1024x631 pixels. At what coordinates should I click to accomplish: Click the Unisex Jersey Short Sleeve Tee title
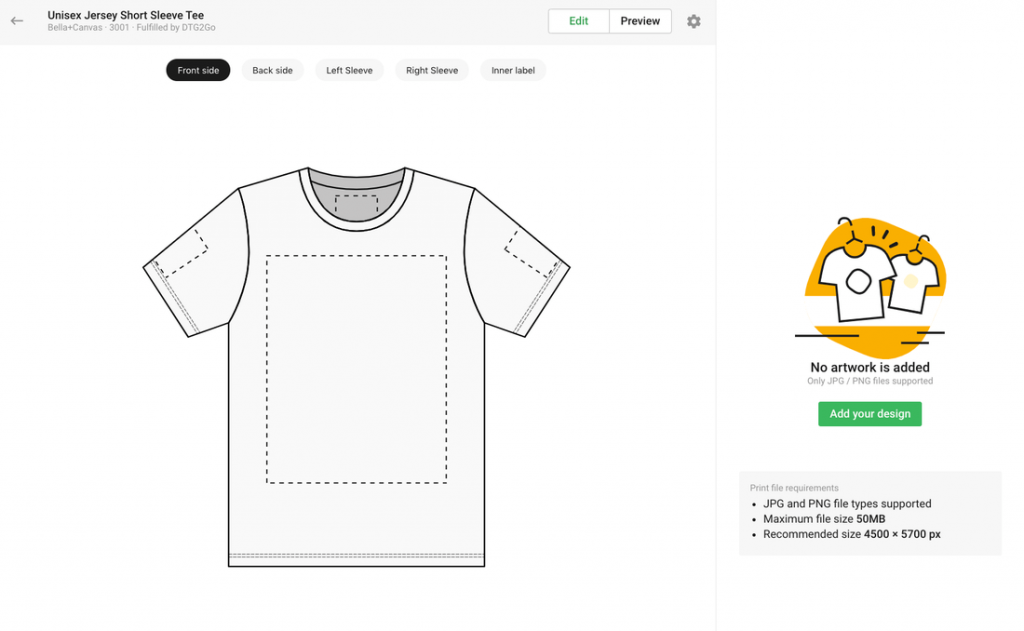[126, 15]
